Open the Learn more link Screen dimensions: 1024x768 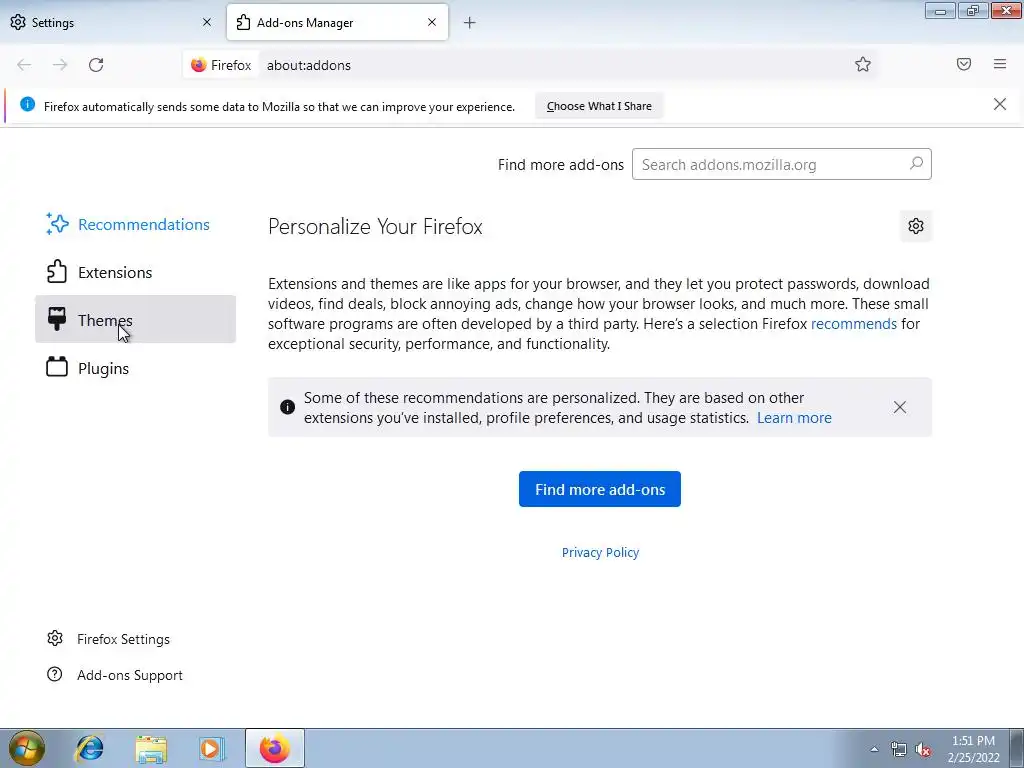[x=794, y=418]
